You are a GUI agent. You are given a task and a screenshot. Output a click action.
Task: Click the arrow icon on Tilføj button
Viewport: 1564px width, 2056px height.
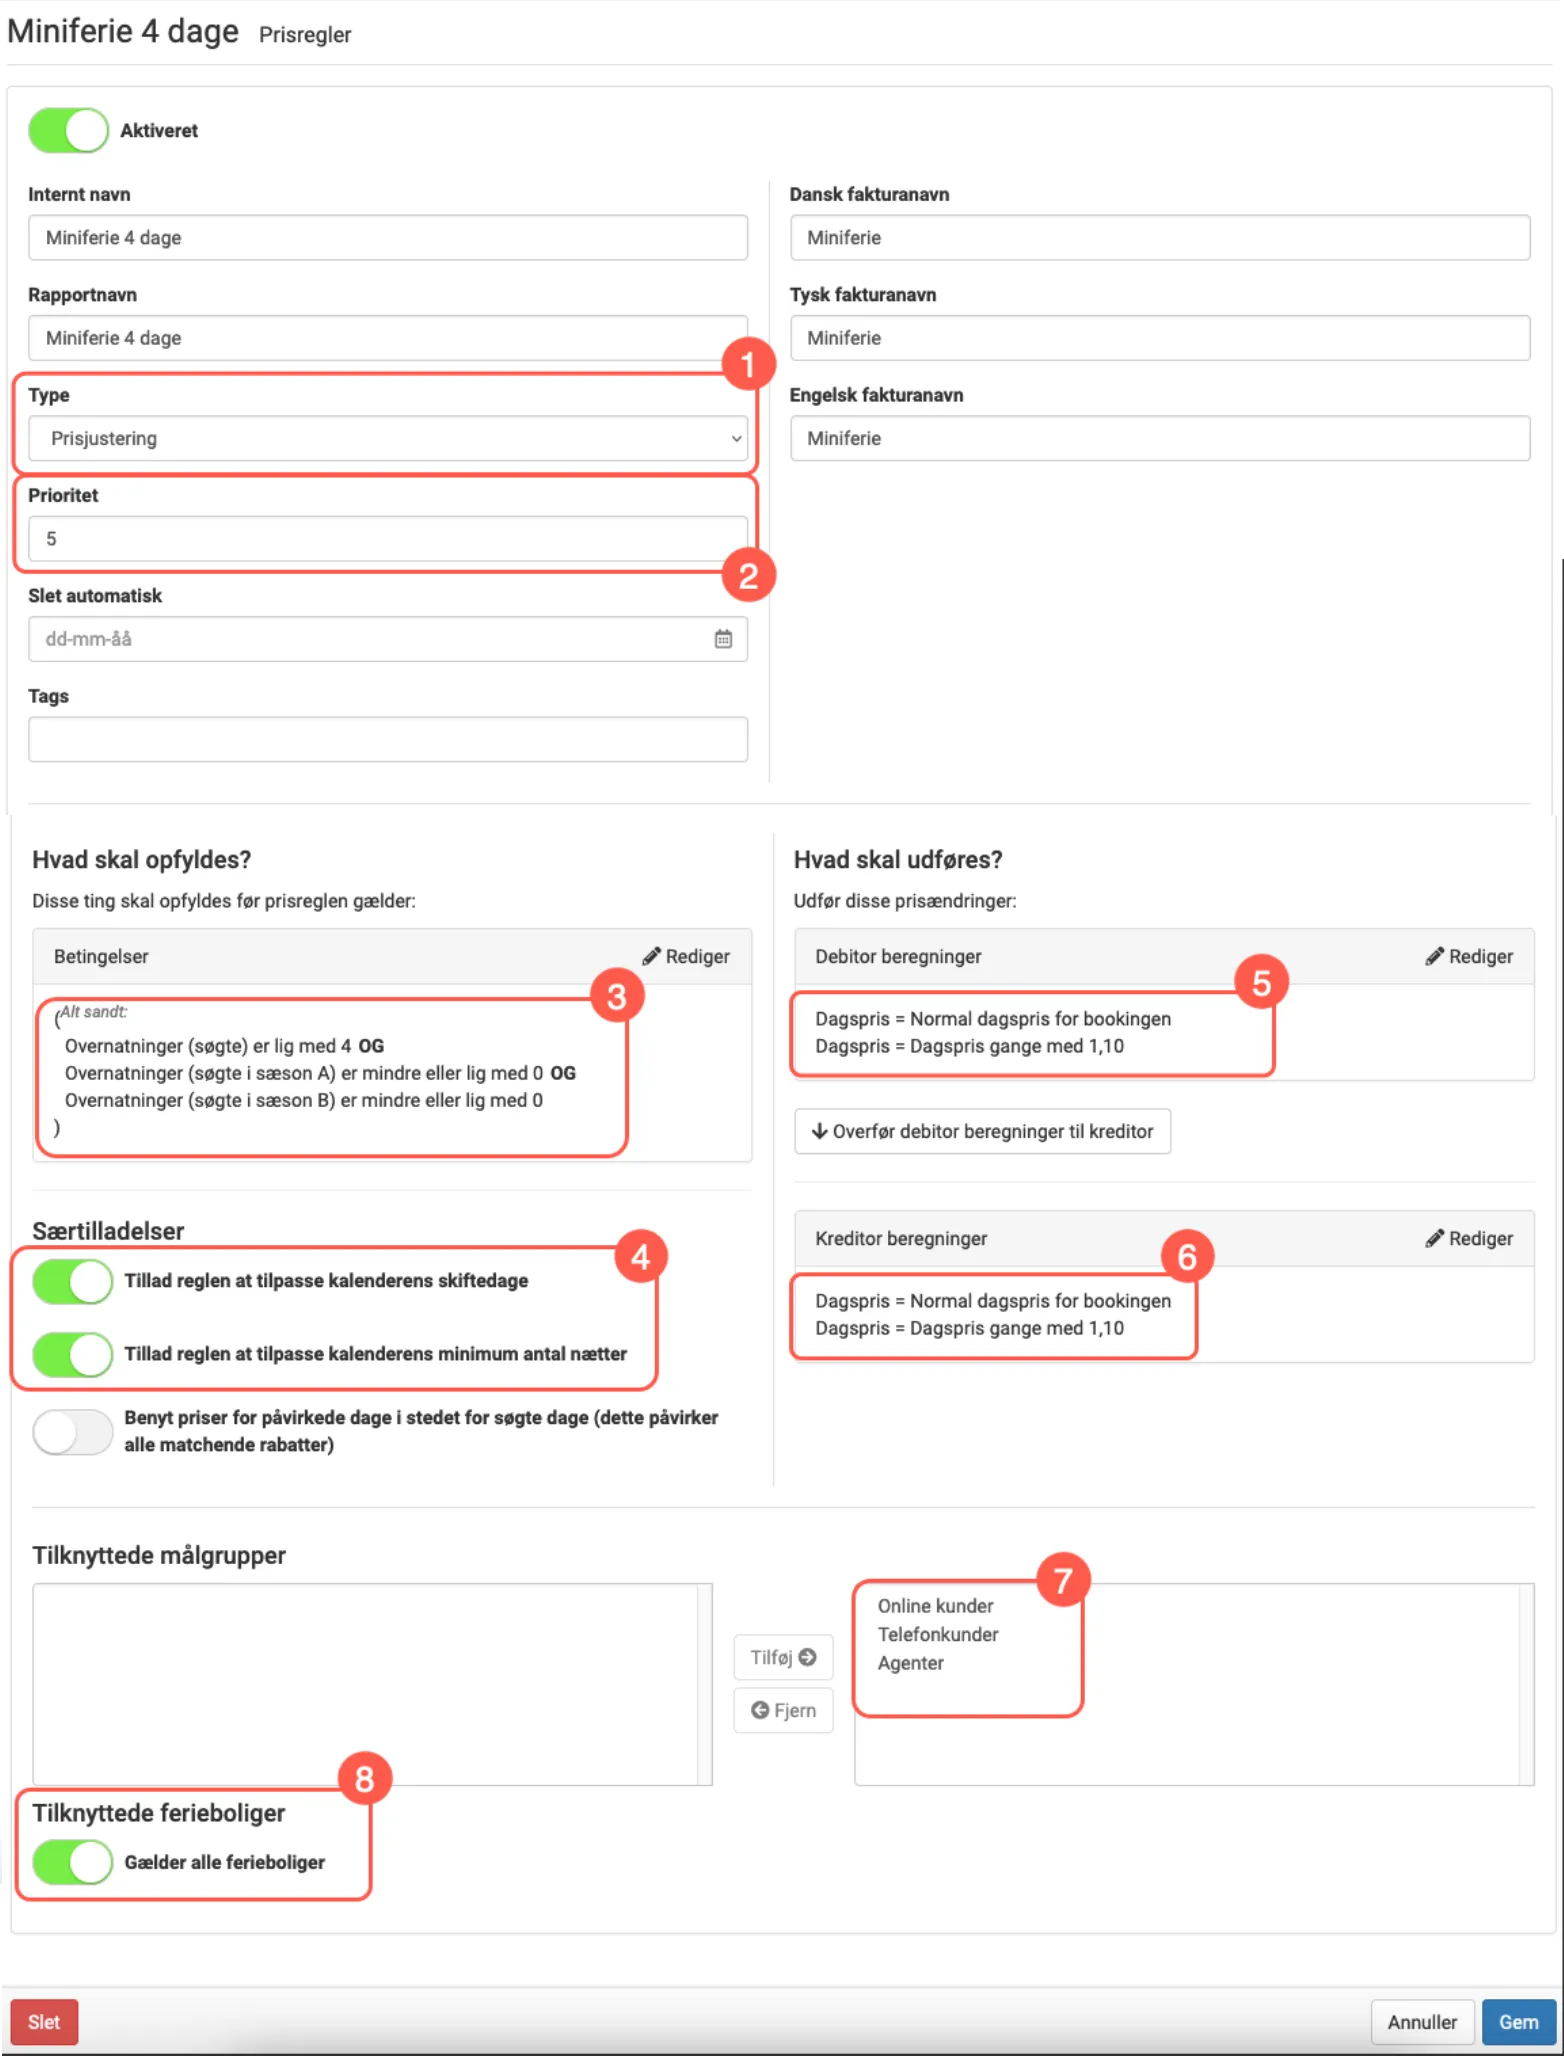pos(808,1657)
